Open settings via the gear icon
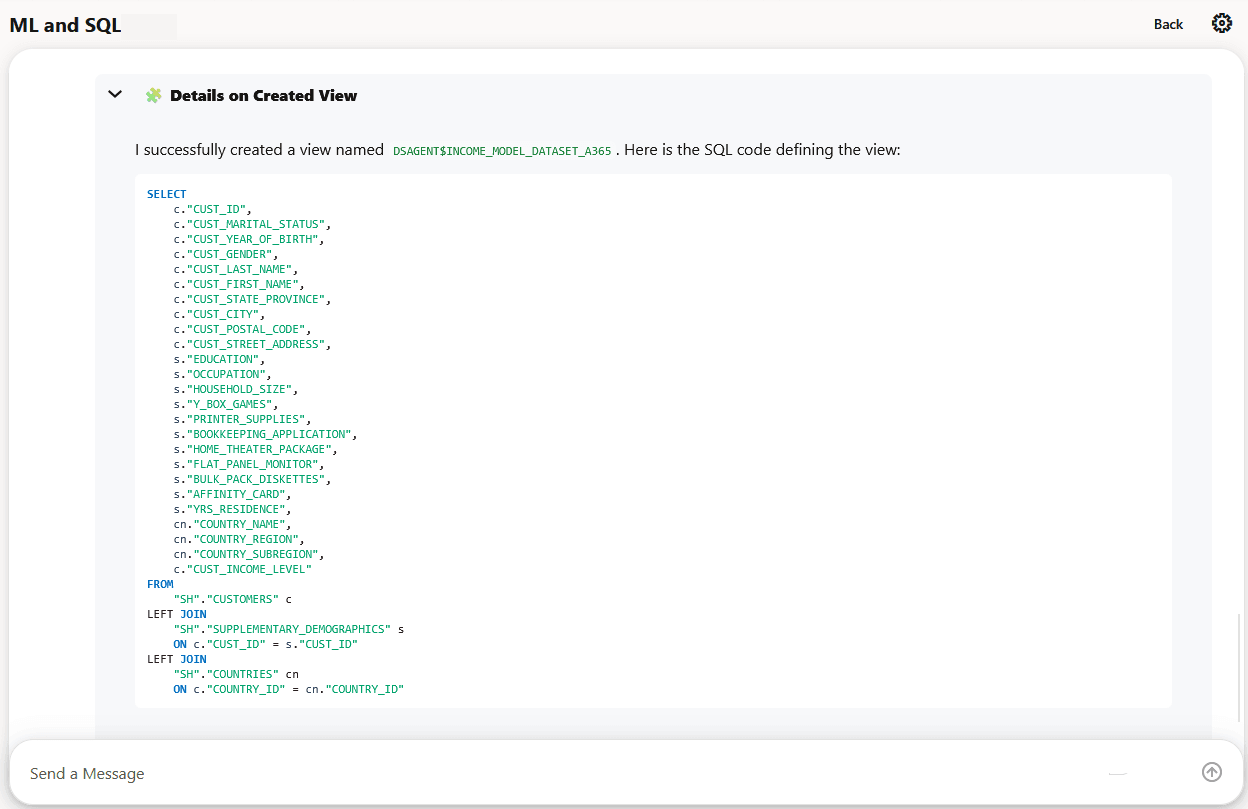This screenshot has width=1248, height=809. (x=1221, y=23)
